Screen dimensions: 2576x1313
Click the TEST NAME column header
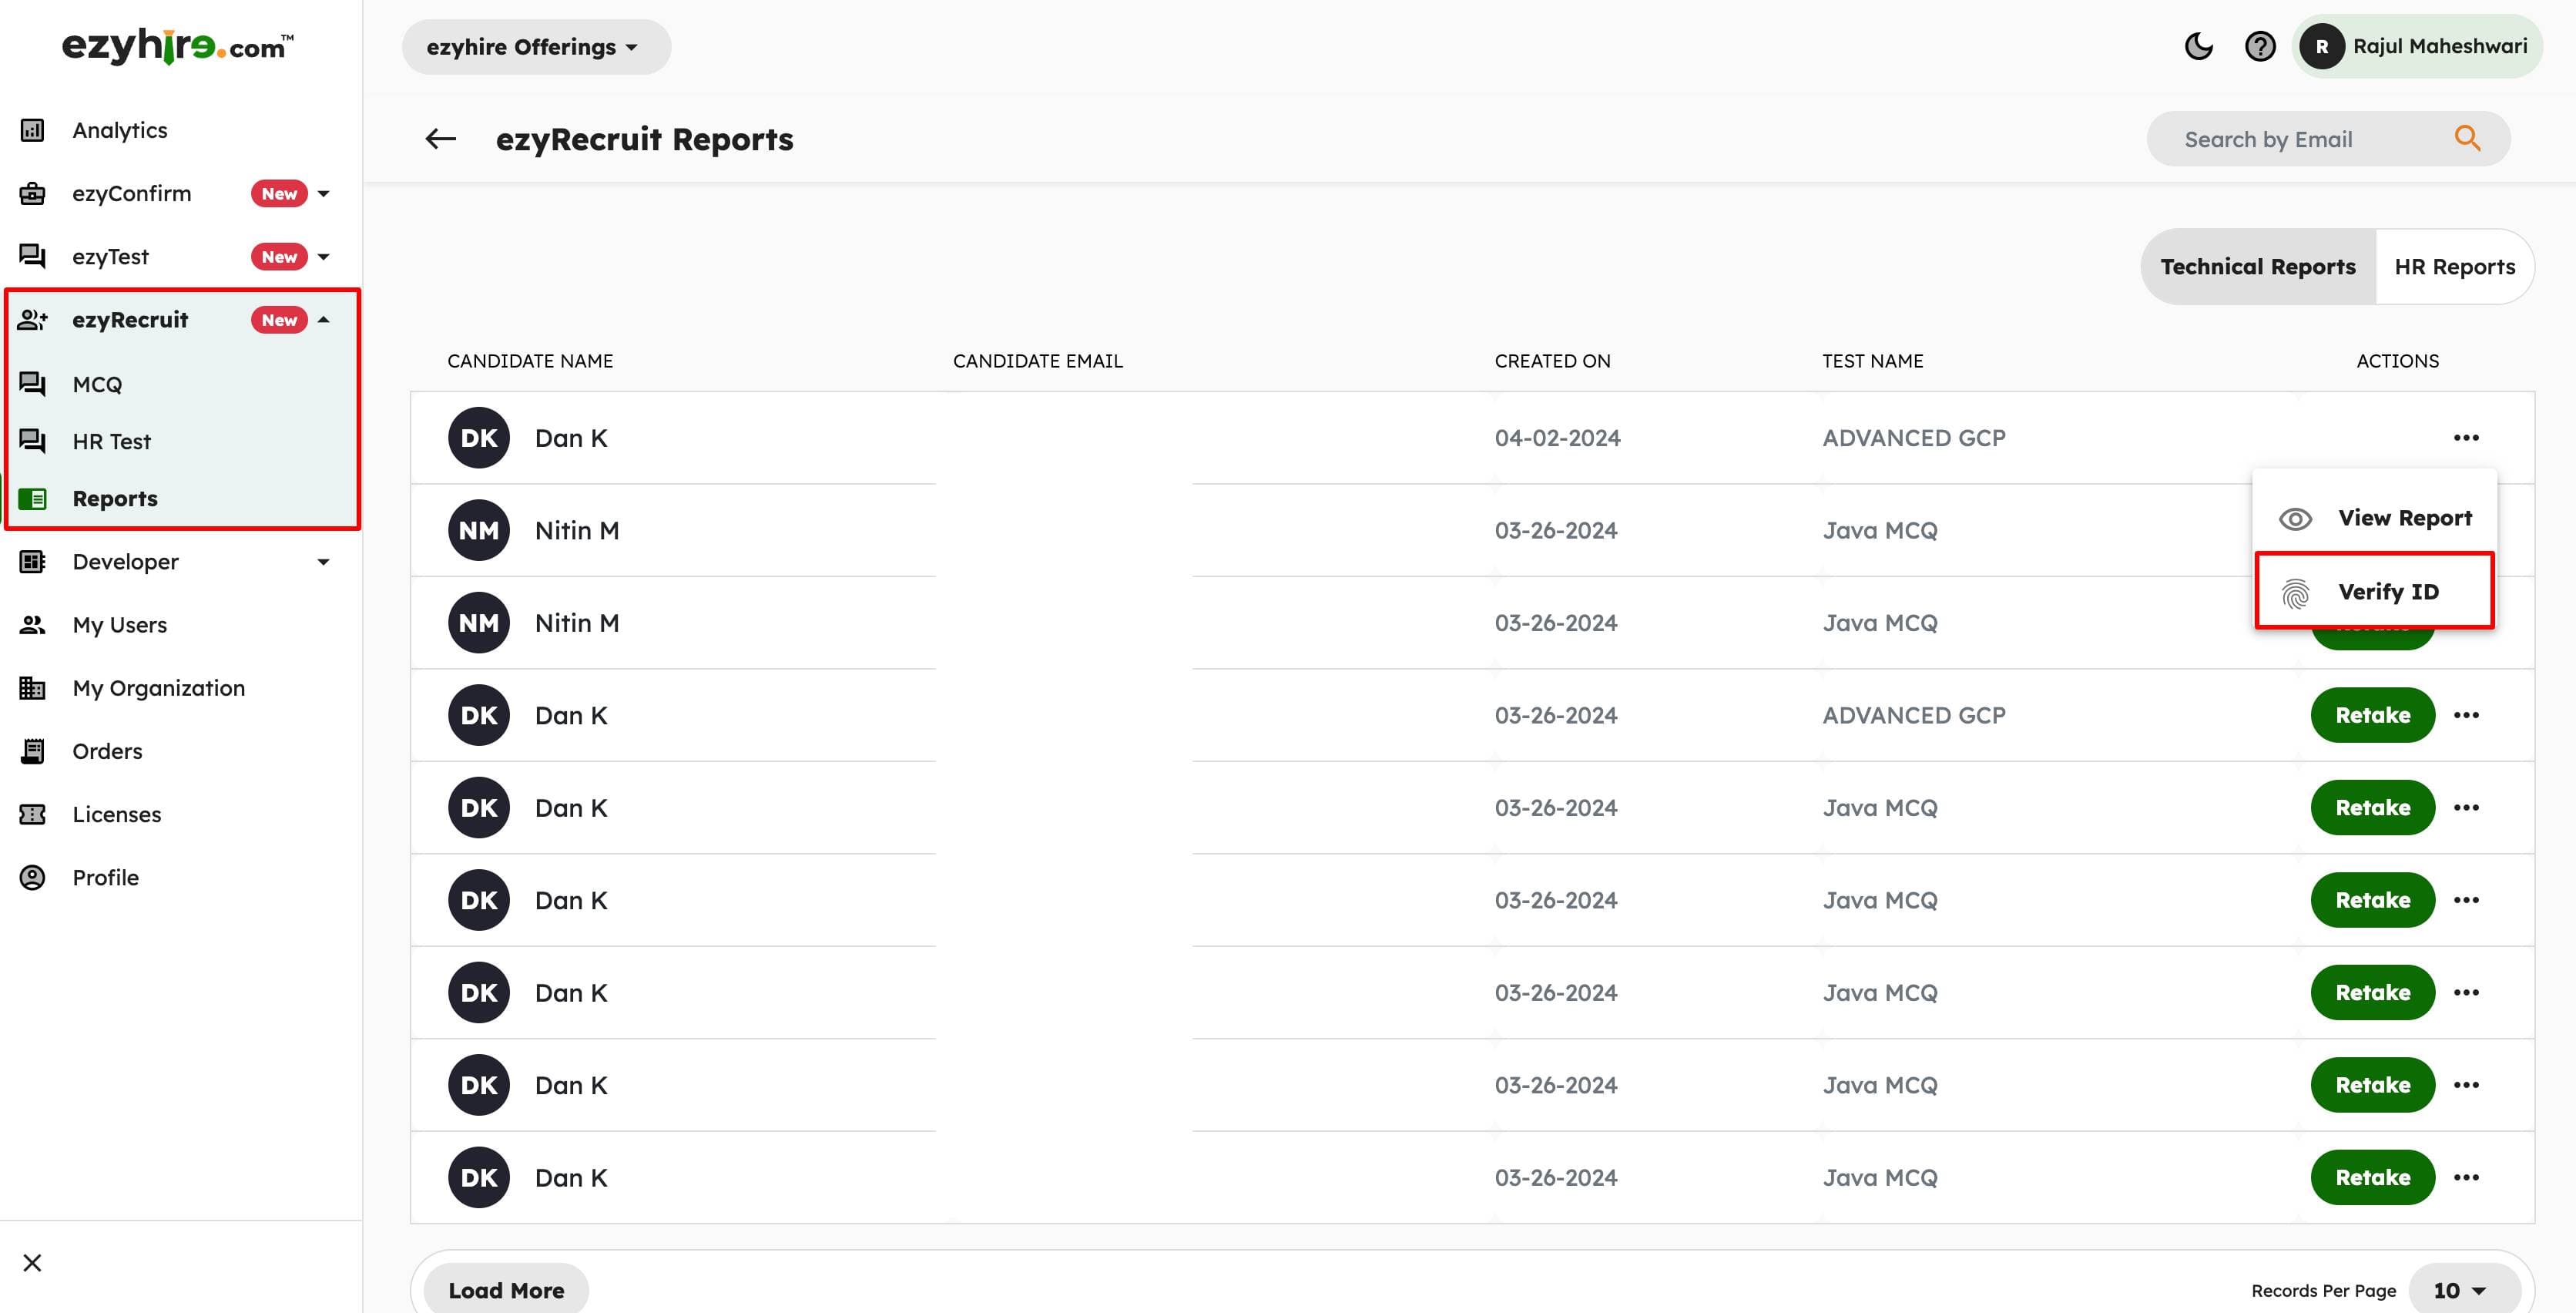click(x=1872, y=361)
